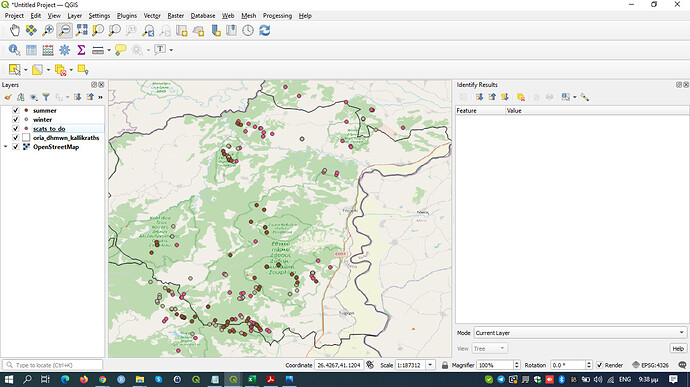Toggle the winter layer checkbox
690x387 pixels.
pyautogui.click(x=16, y=119)
